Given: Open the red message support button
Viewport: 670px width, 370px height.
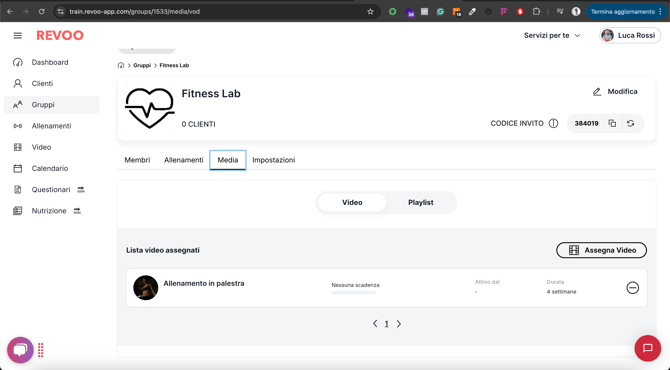Looking at the screenshot, I should point(648,348).
